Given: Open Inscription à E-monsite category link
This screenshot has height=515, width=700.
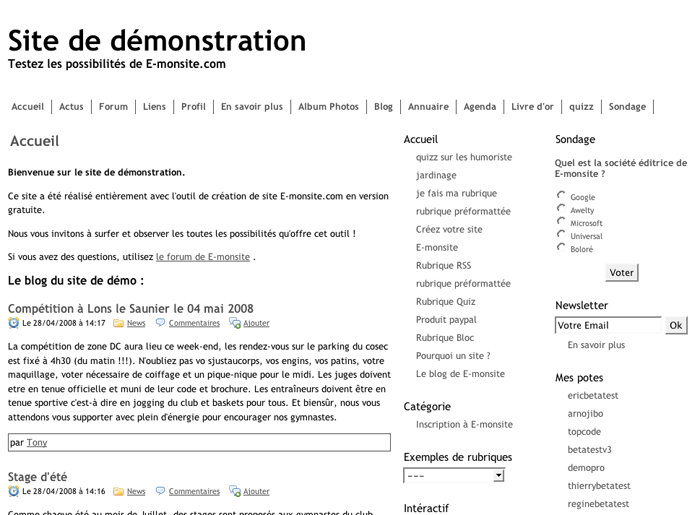Looking at the screenshot, I should 464,424.
